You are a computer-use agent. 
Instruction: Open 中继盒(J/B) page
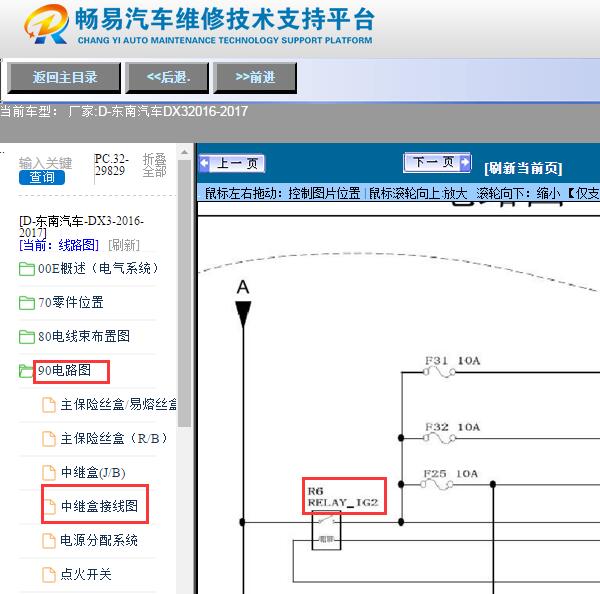[x=93, y=473]
